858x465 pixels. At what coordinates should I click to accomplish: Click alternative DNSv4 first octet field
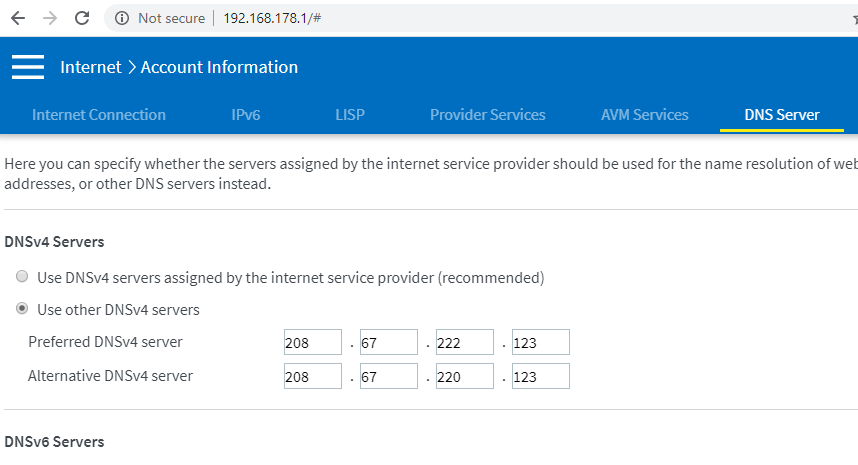click(x=312, y=376)
